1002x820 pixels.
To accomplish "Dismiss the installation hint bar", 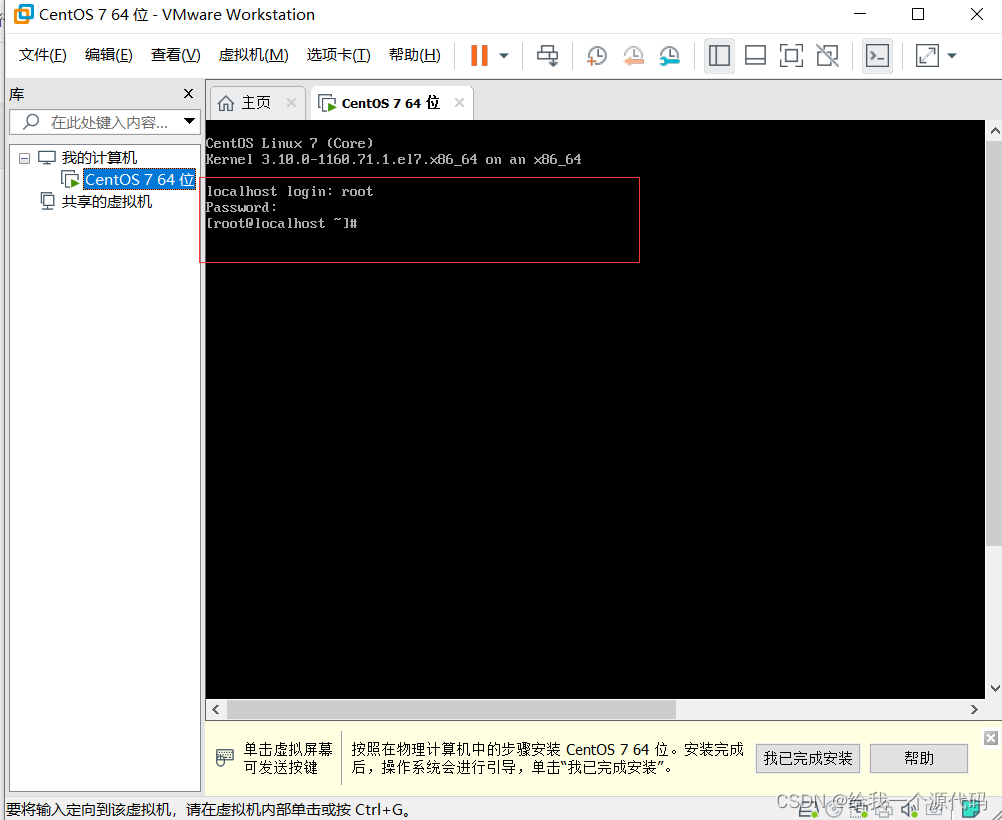I will (x=990, y=738).
